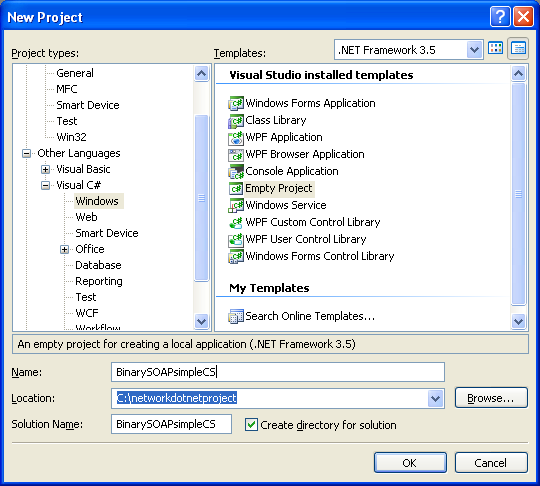This screenshot has height=486, width=540.
Task: Select General in Project types tree
Action: click(75, 73)
